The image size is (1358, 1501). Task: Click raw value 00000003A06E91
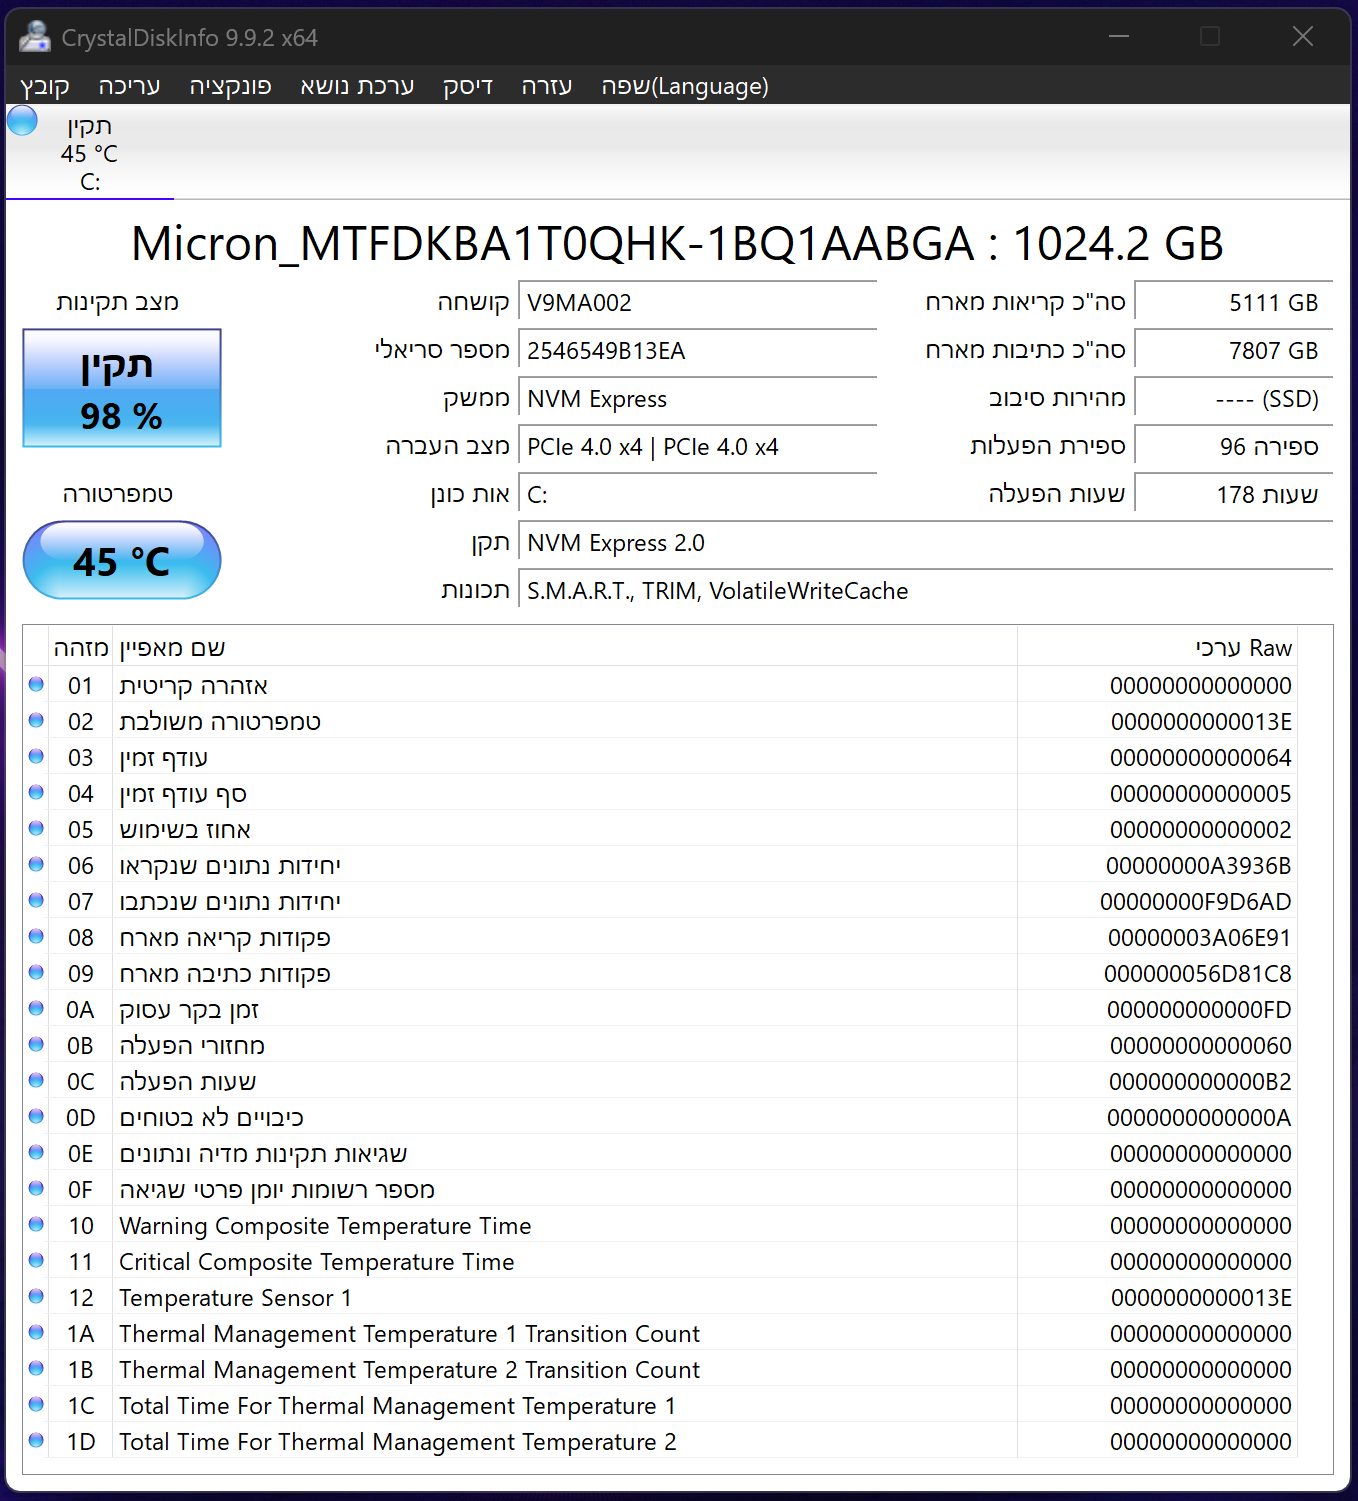1199,938
